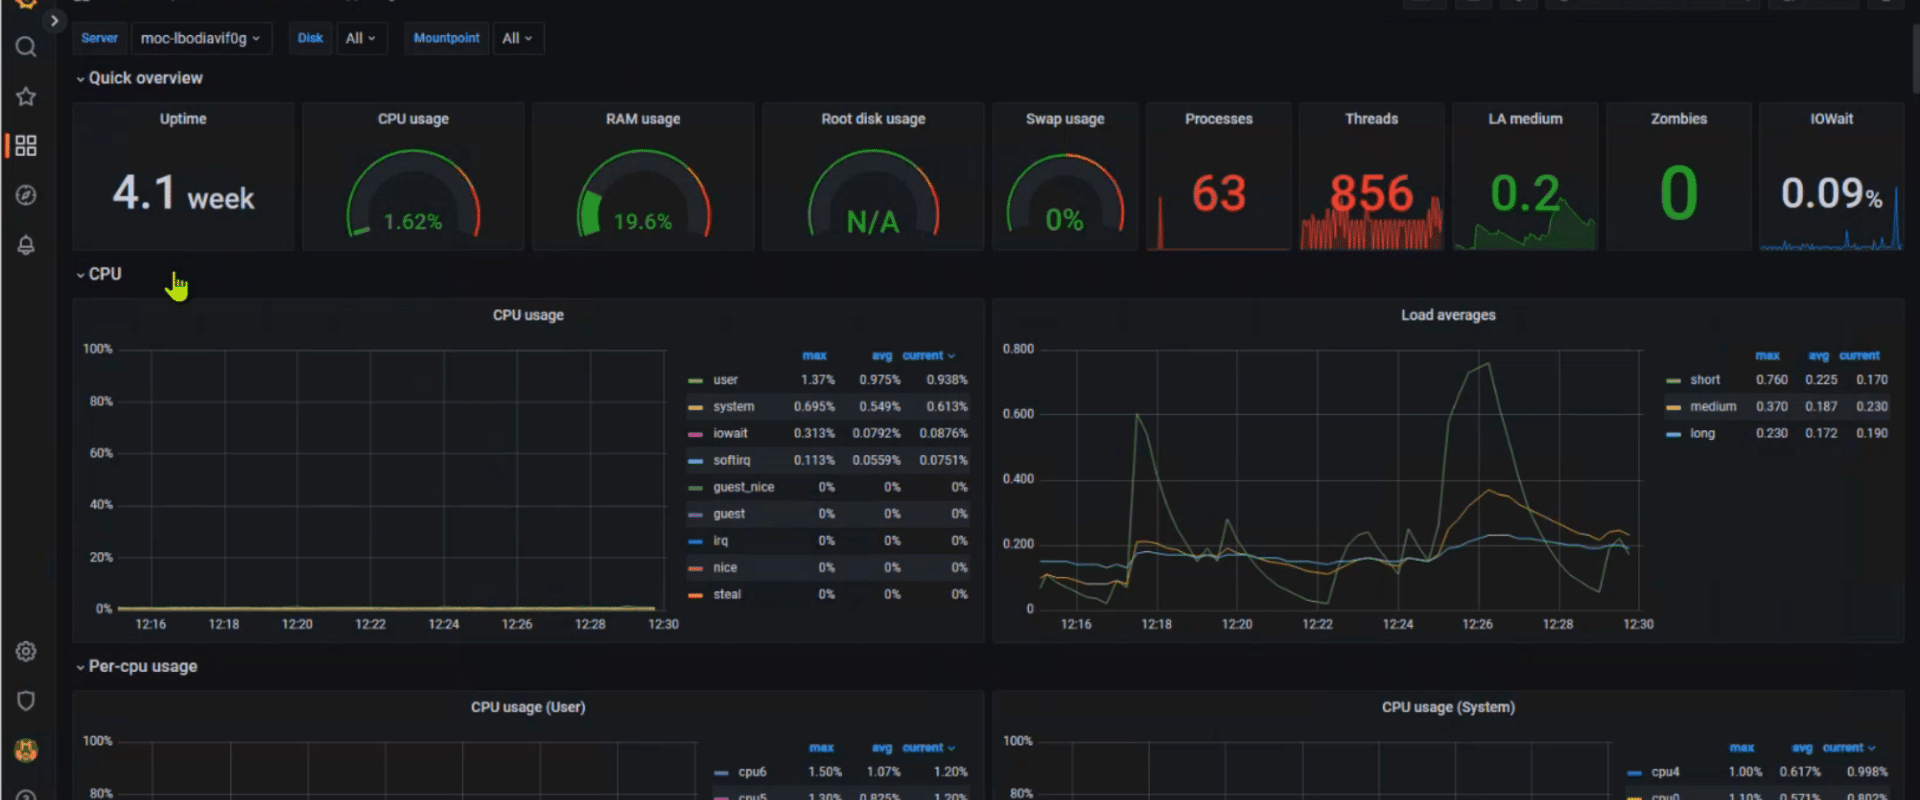Open the Root disk usage panel menu

point(873,119)
